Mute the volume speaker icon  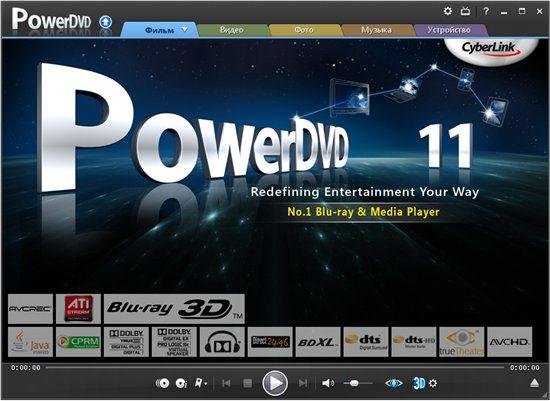328,383
